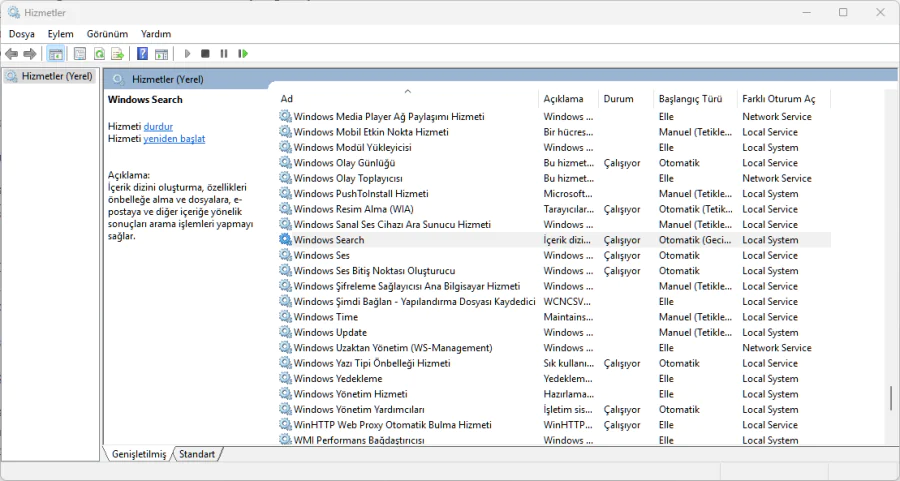Select Windows PushToInstall Hizmeti row
900x481 pixels.
click(361, 194)
